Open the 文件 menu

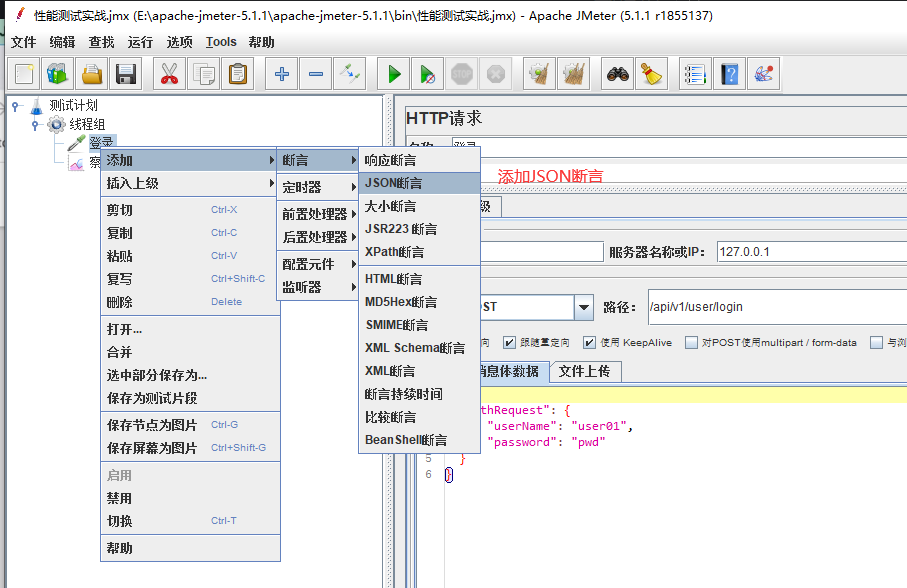24,42
